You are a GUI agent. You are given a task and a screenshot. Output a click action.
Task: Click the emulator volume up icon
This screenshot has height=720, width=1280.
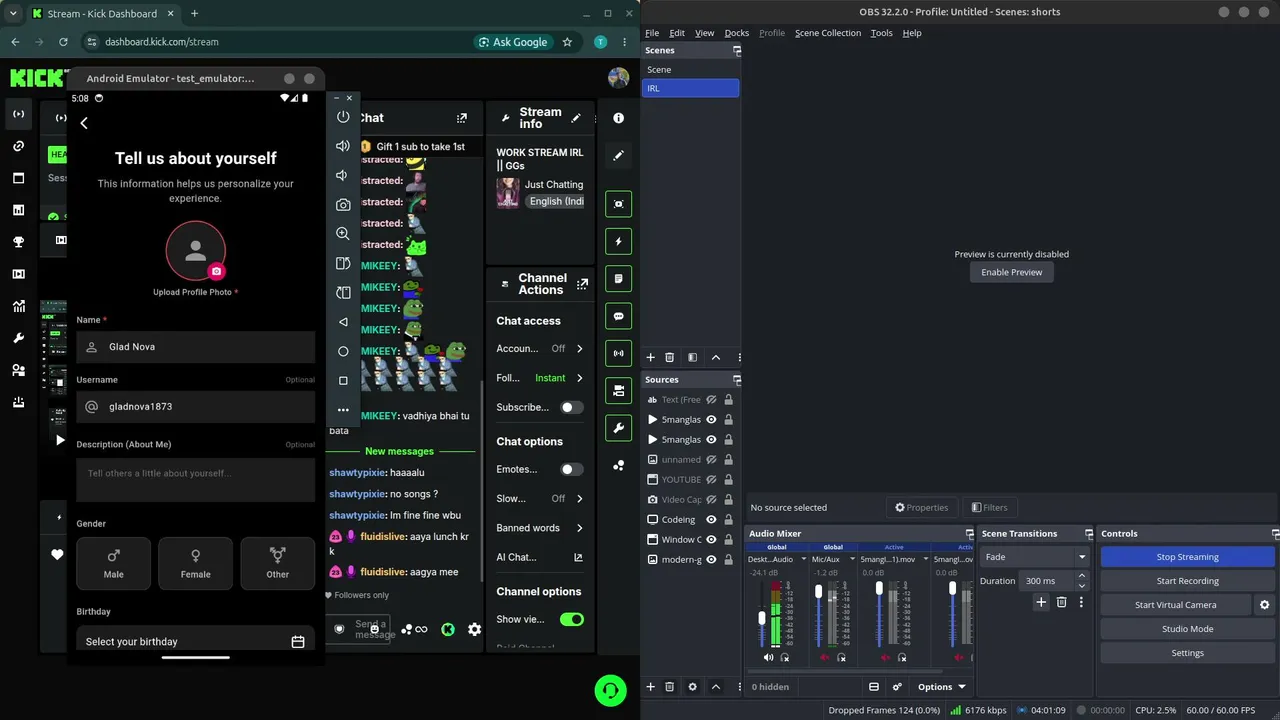343,146
